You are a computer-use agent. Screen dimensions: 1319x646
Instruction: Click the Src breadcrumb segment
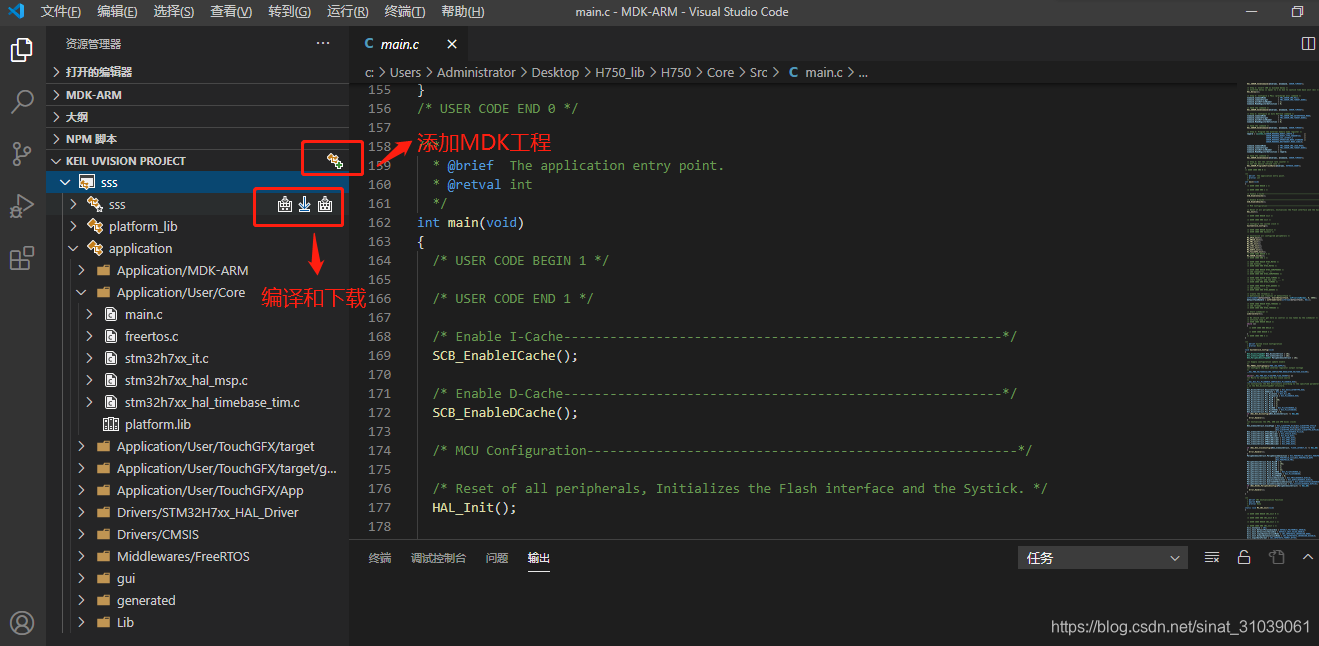click(758, 72)
